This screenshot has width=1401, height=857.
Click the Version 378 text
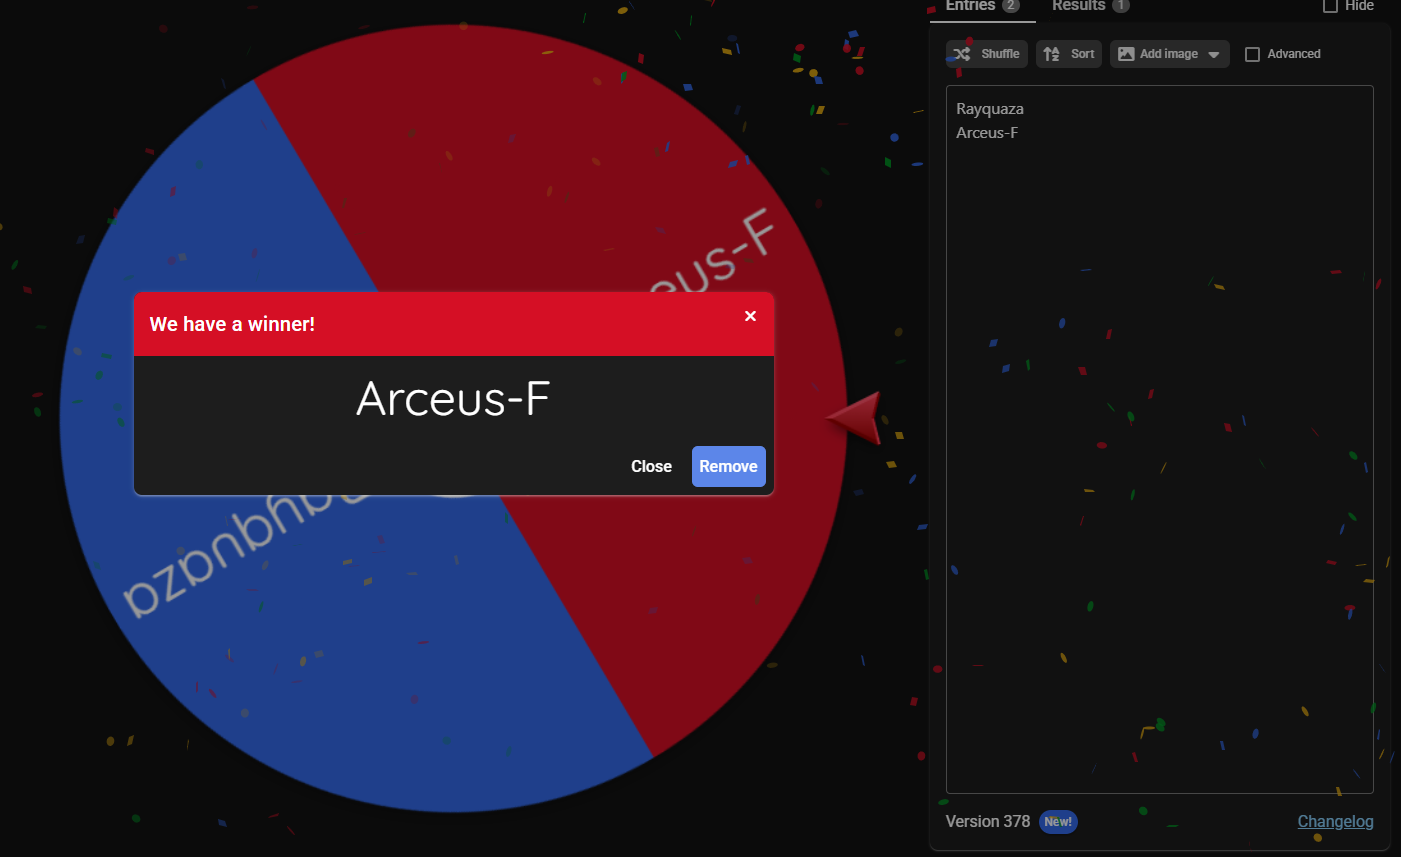987,821
